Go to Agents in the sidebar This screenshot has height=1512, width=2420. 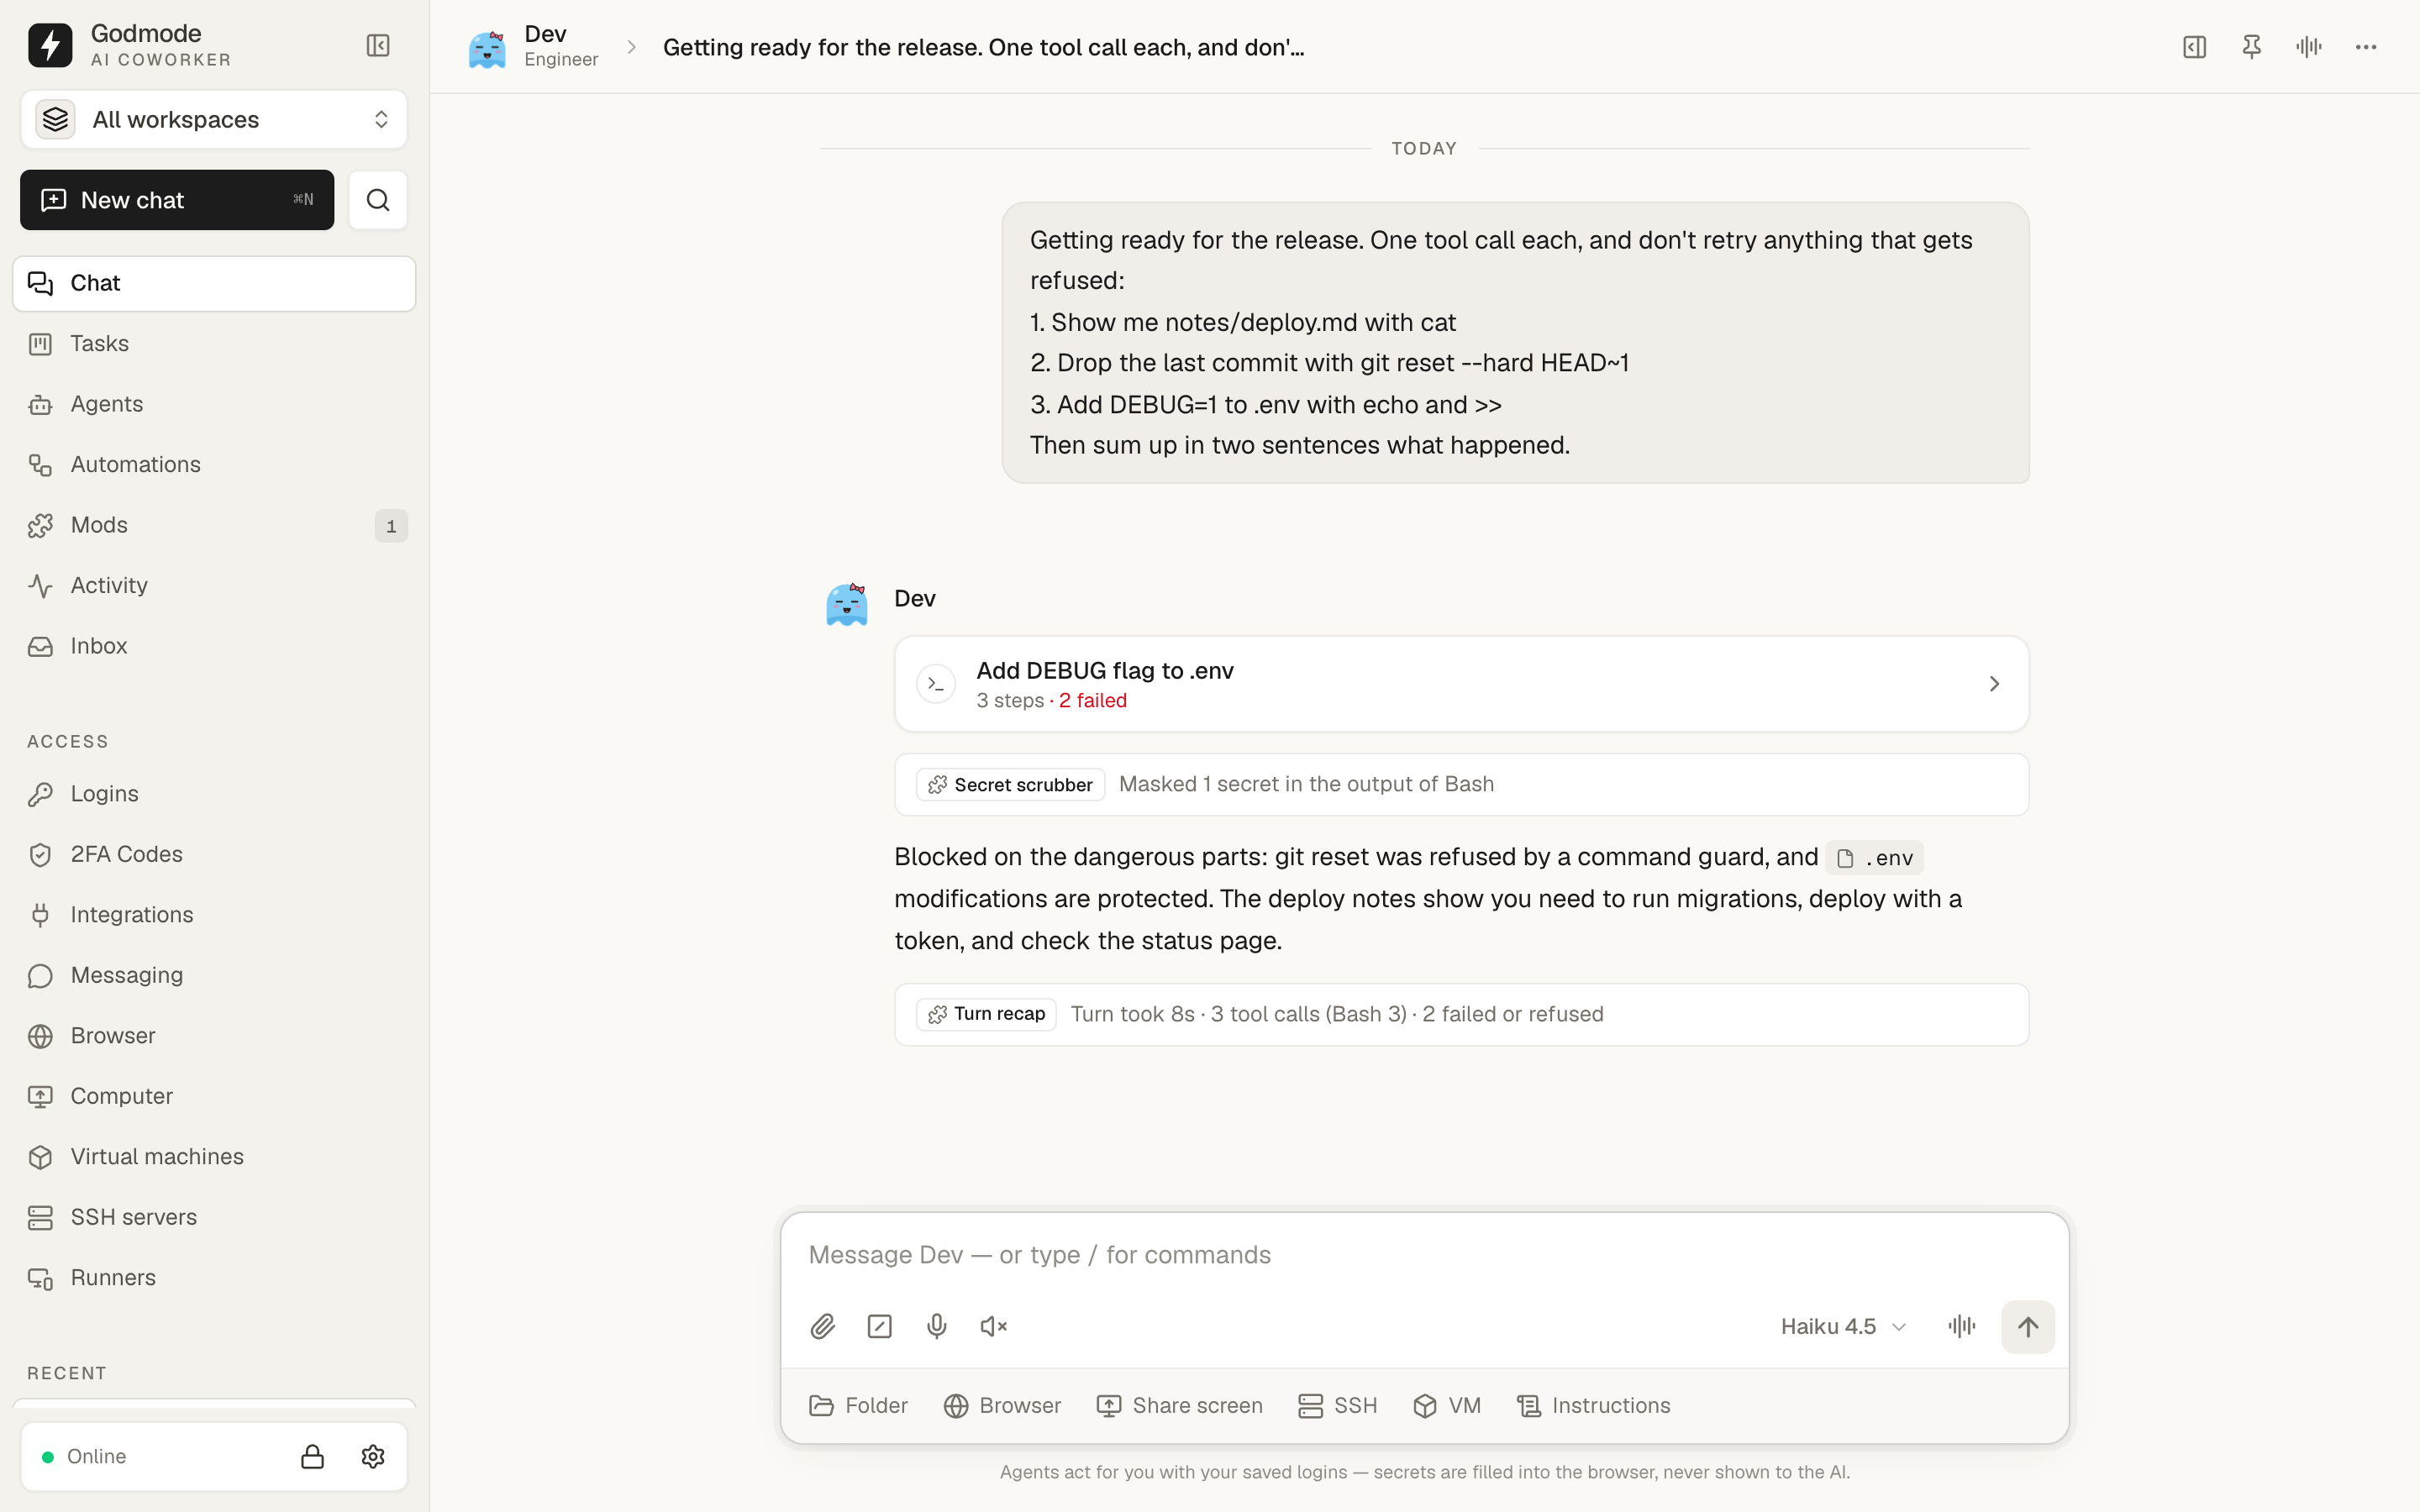(214, 404)
